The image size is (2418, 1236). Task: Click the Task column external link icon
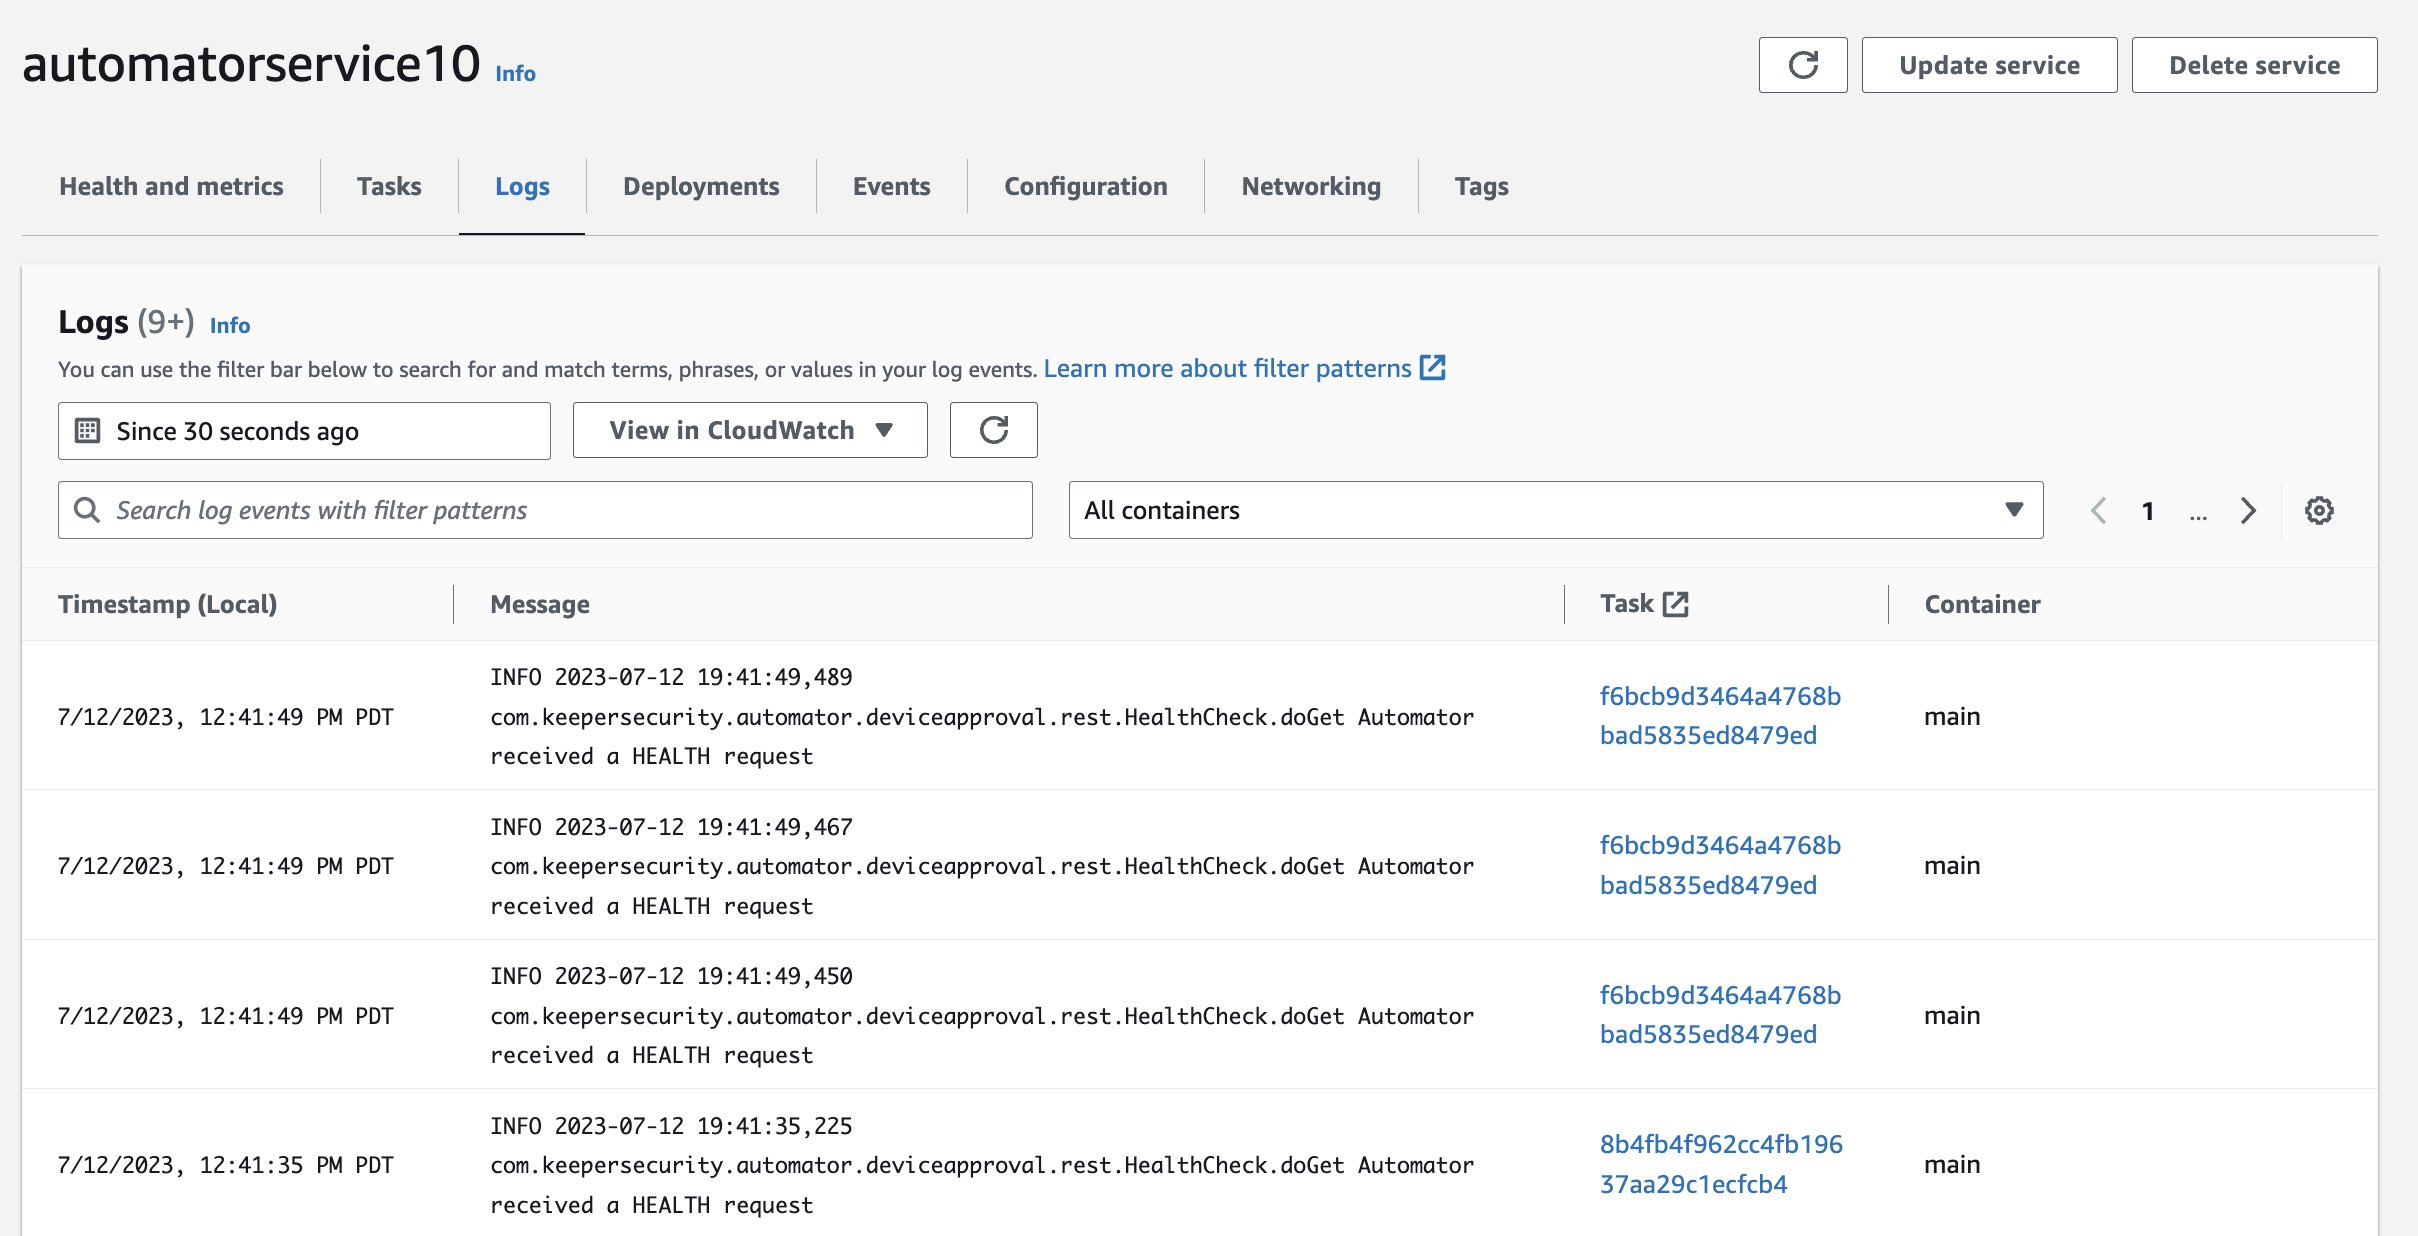coord(1675,604)
